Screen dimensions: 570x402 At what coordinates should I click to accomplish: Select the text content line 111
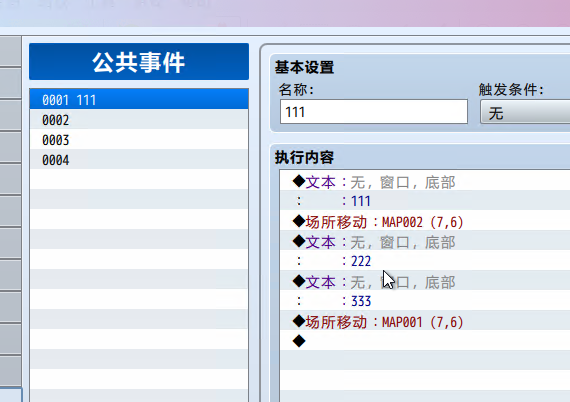[x=425, y=201]
